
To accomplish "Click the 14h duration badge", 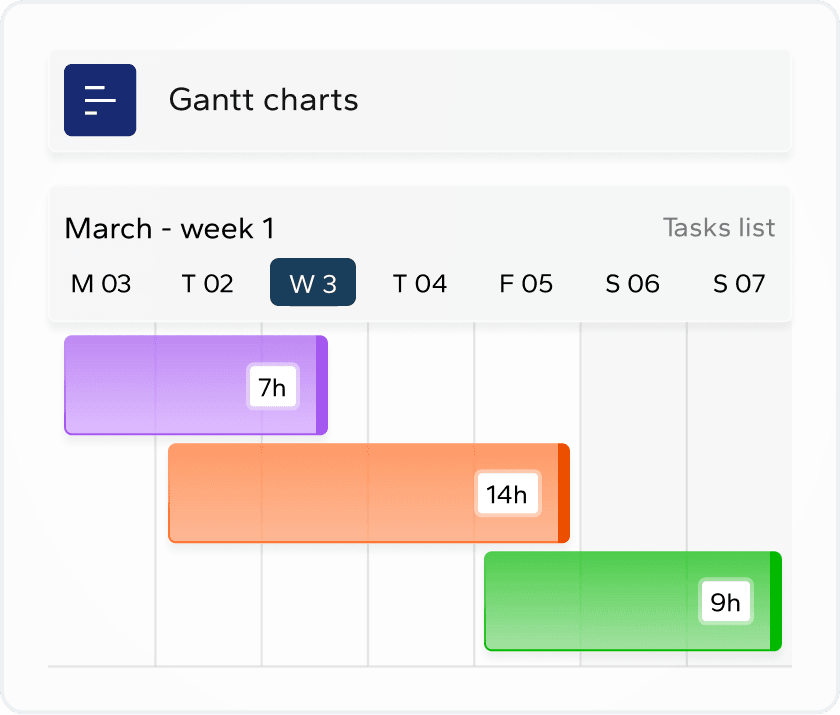I will tap(507, 494).
